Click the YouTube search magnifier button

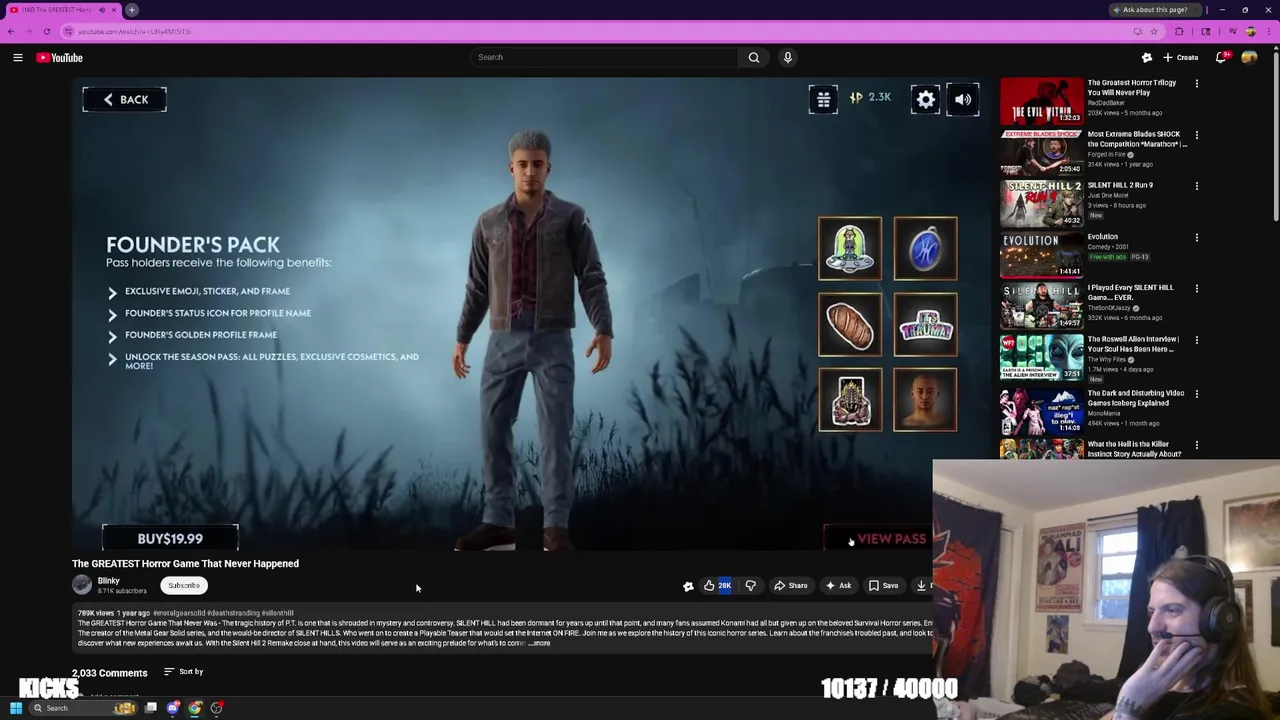click(x=754, y=57)
